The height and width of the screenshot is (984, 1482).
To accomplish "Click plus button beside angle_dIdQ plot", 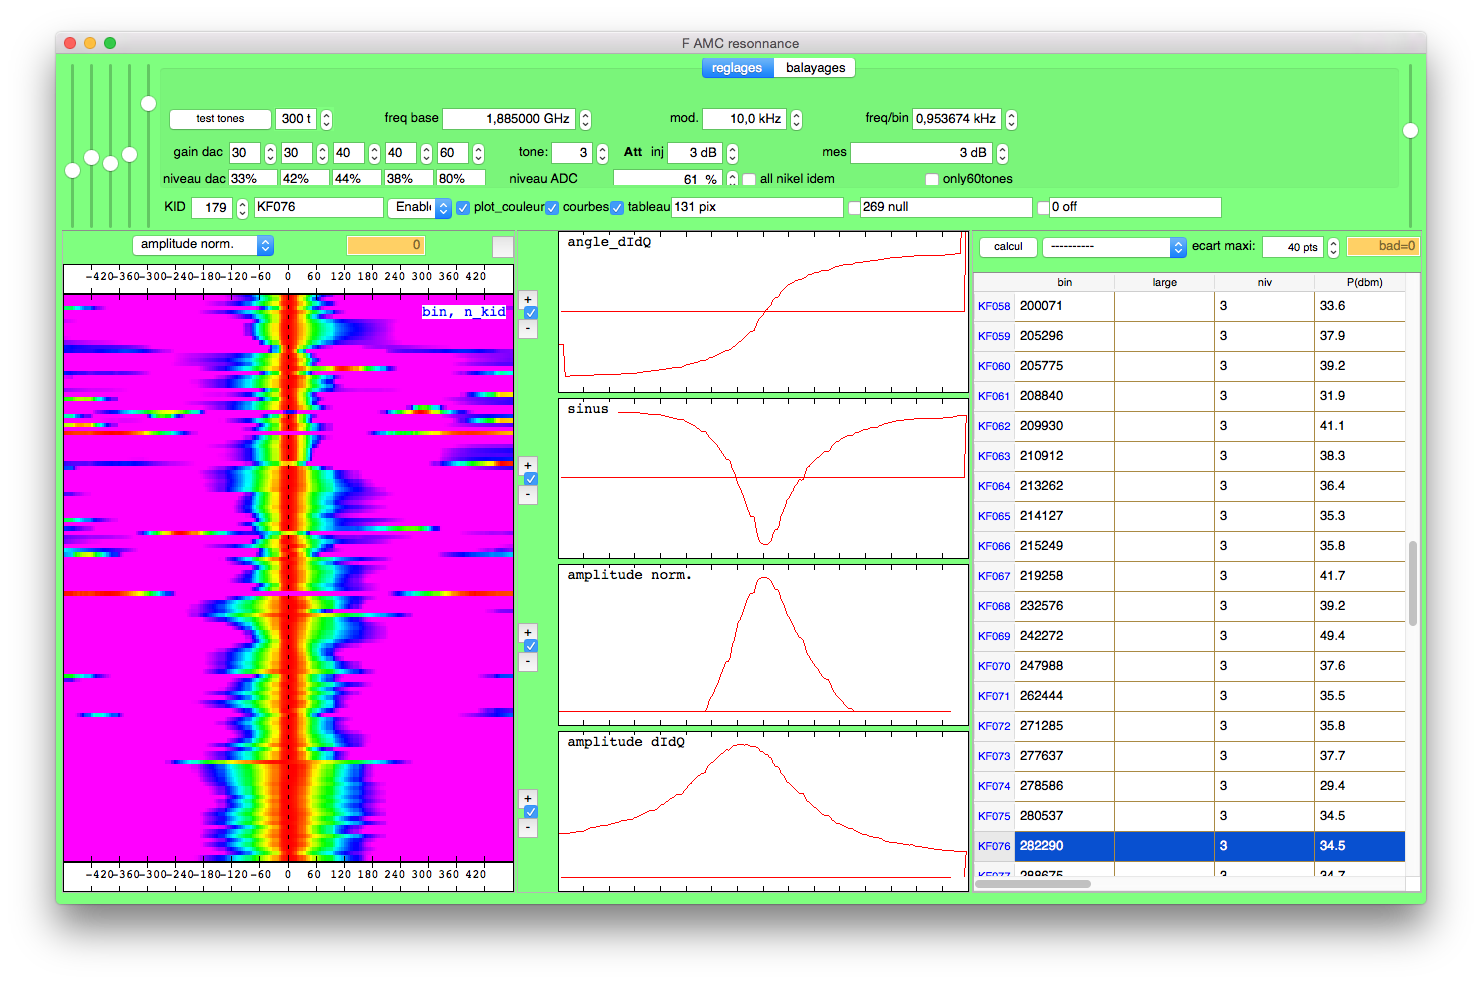I will tap(528, 299).
